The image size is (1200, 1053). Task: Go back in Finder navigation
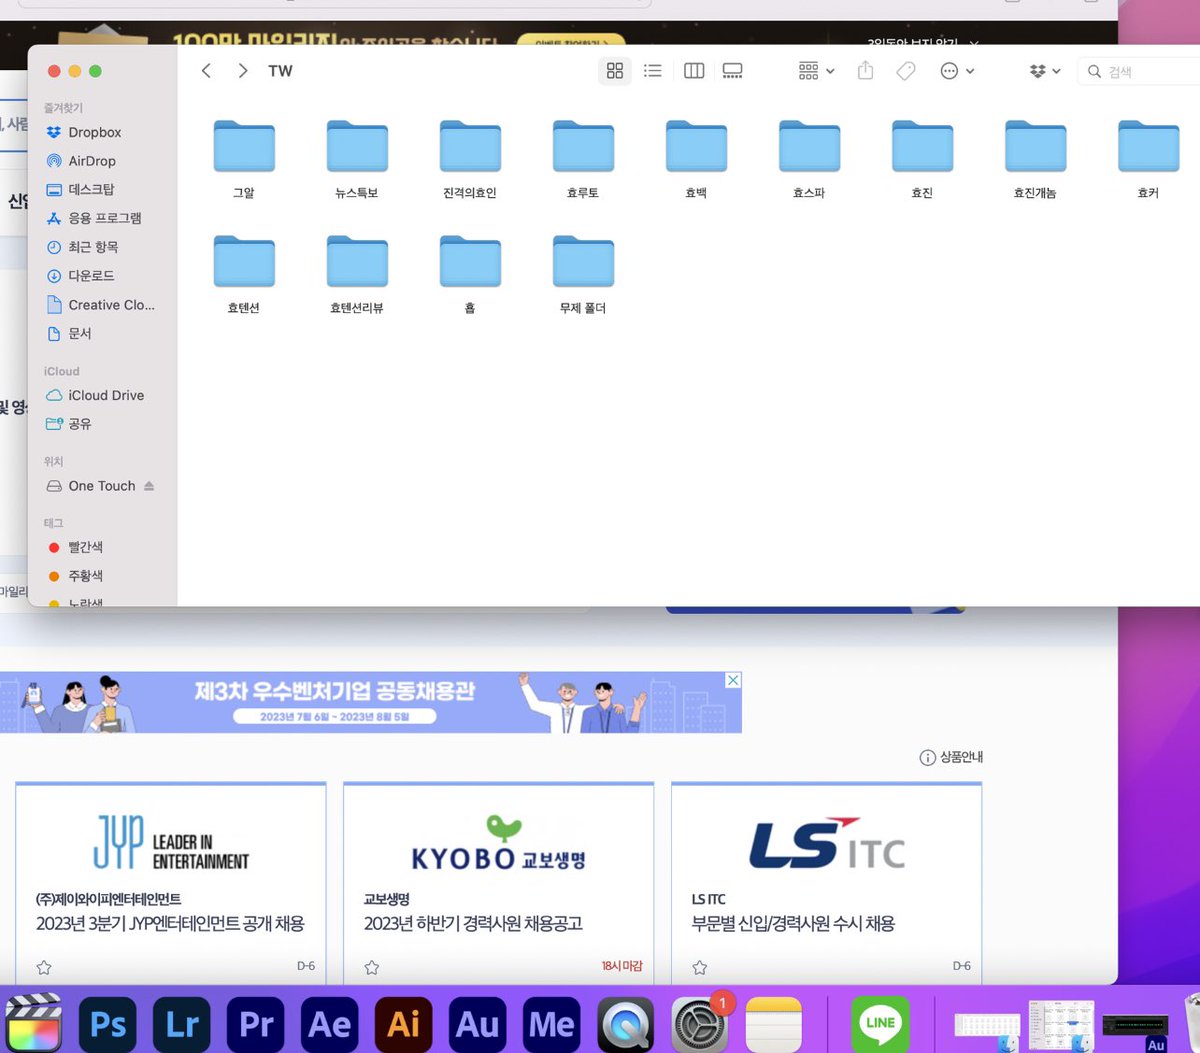tap(206, 71)
